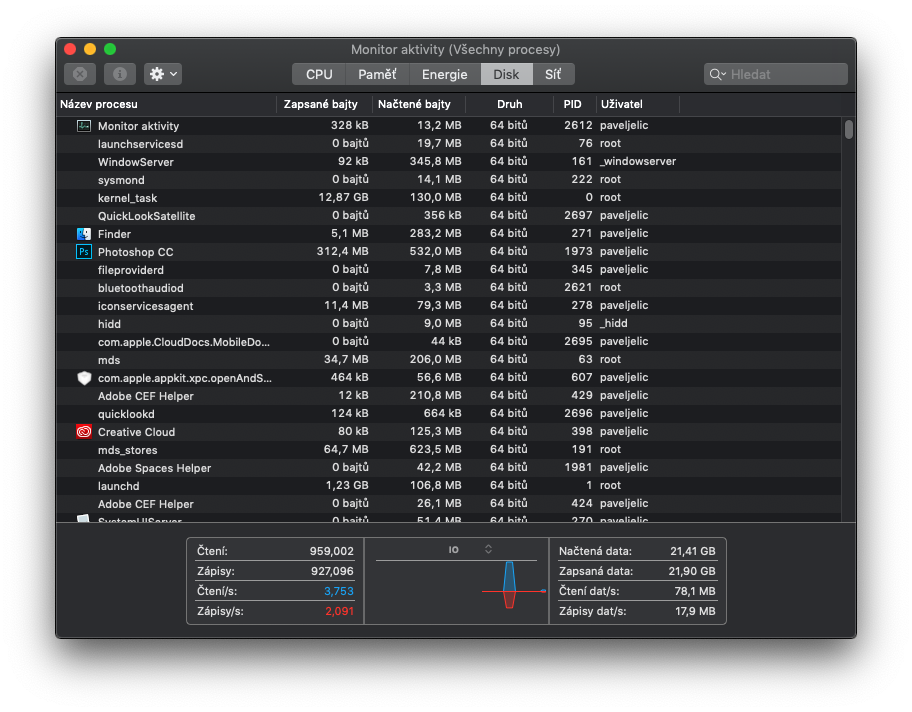Viewport: 912px width, 712px height.
Task: Click the shield icon beside com.apple.appkit.xpc
Action: tap(84, 378)
